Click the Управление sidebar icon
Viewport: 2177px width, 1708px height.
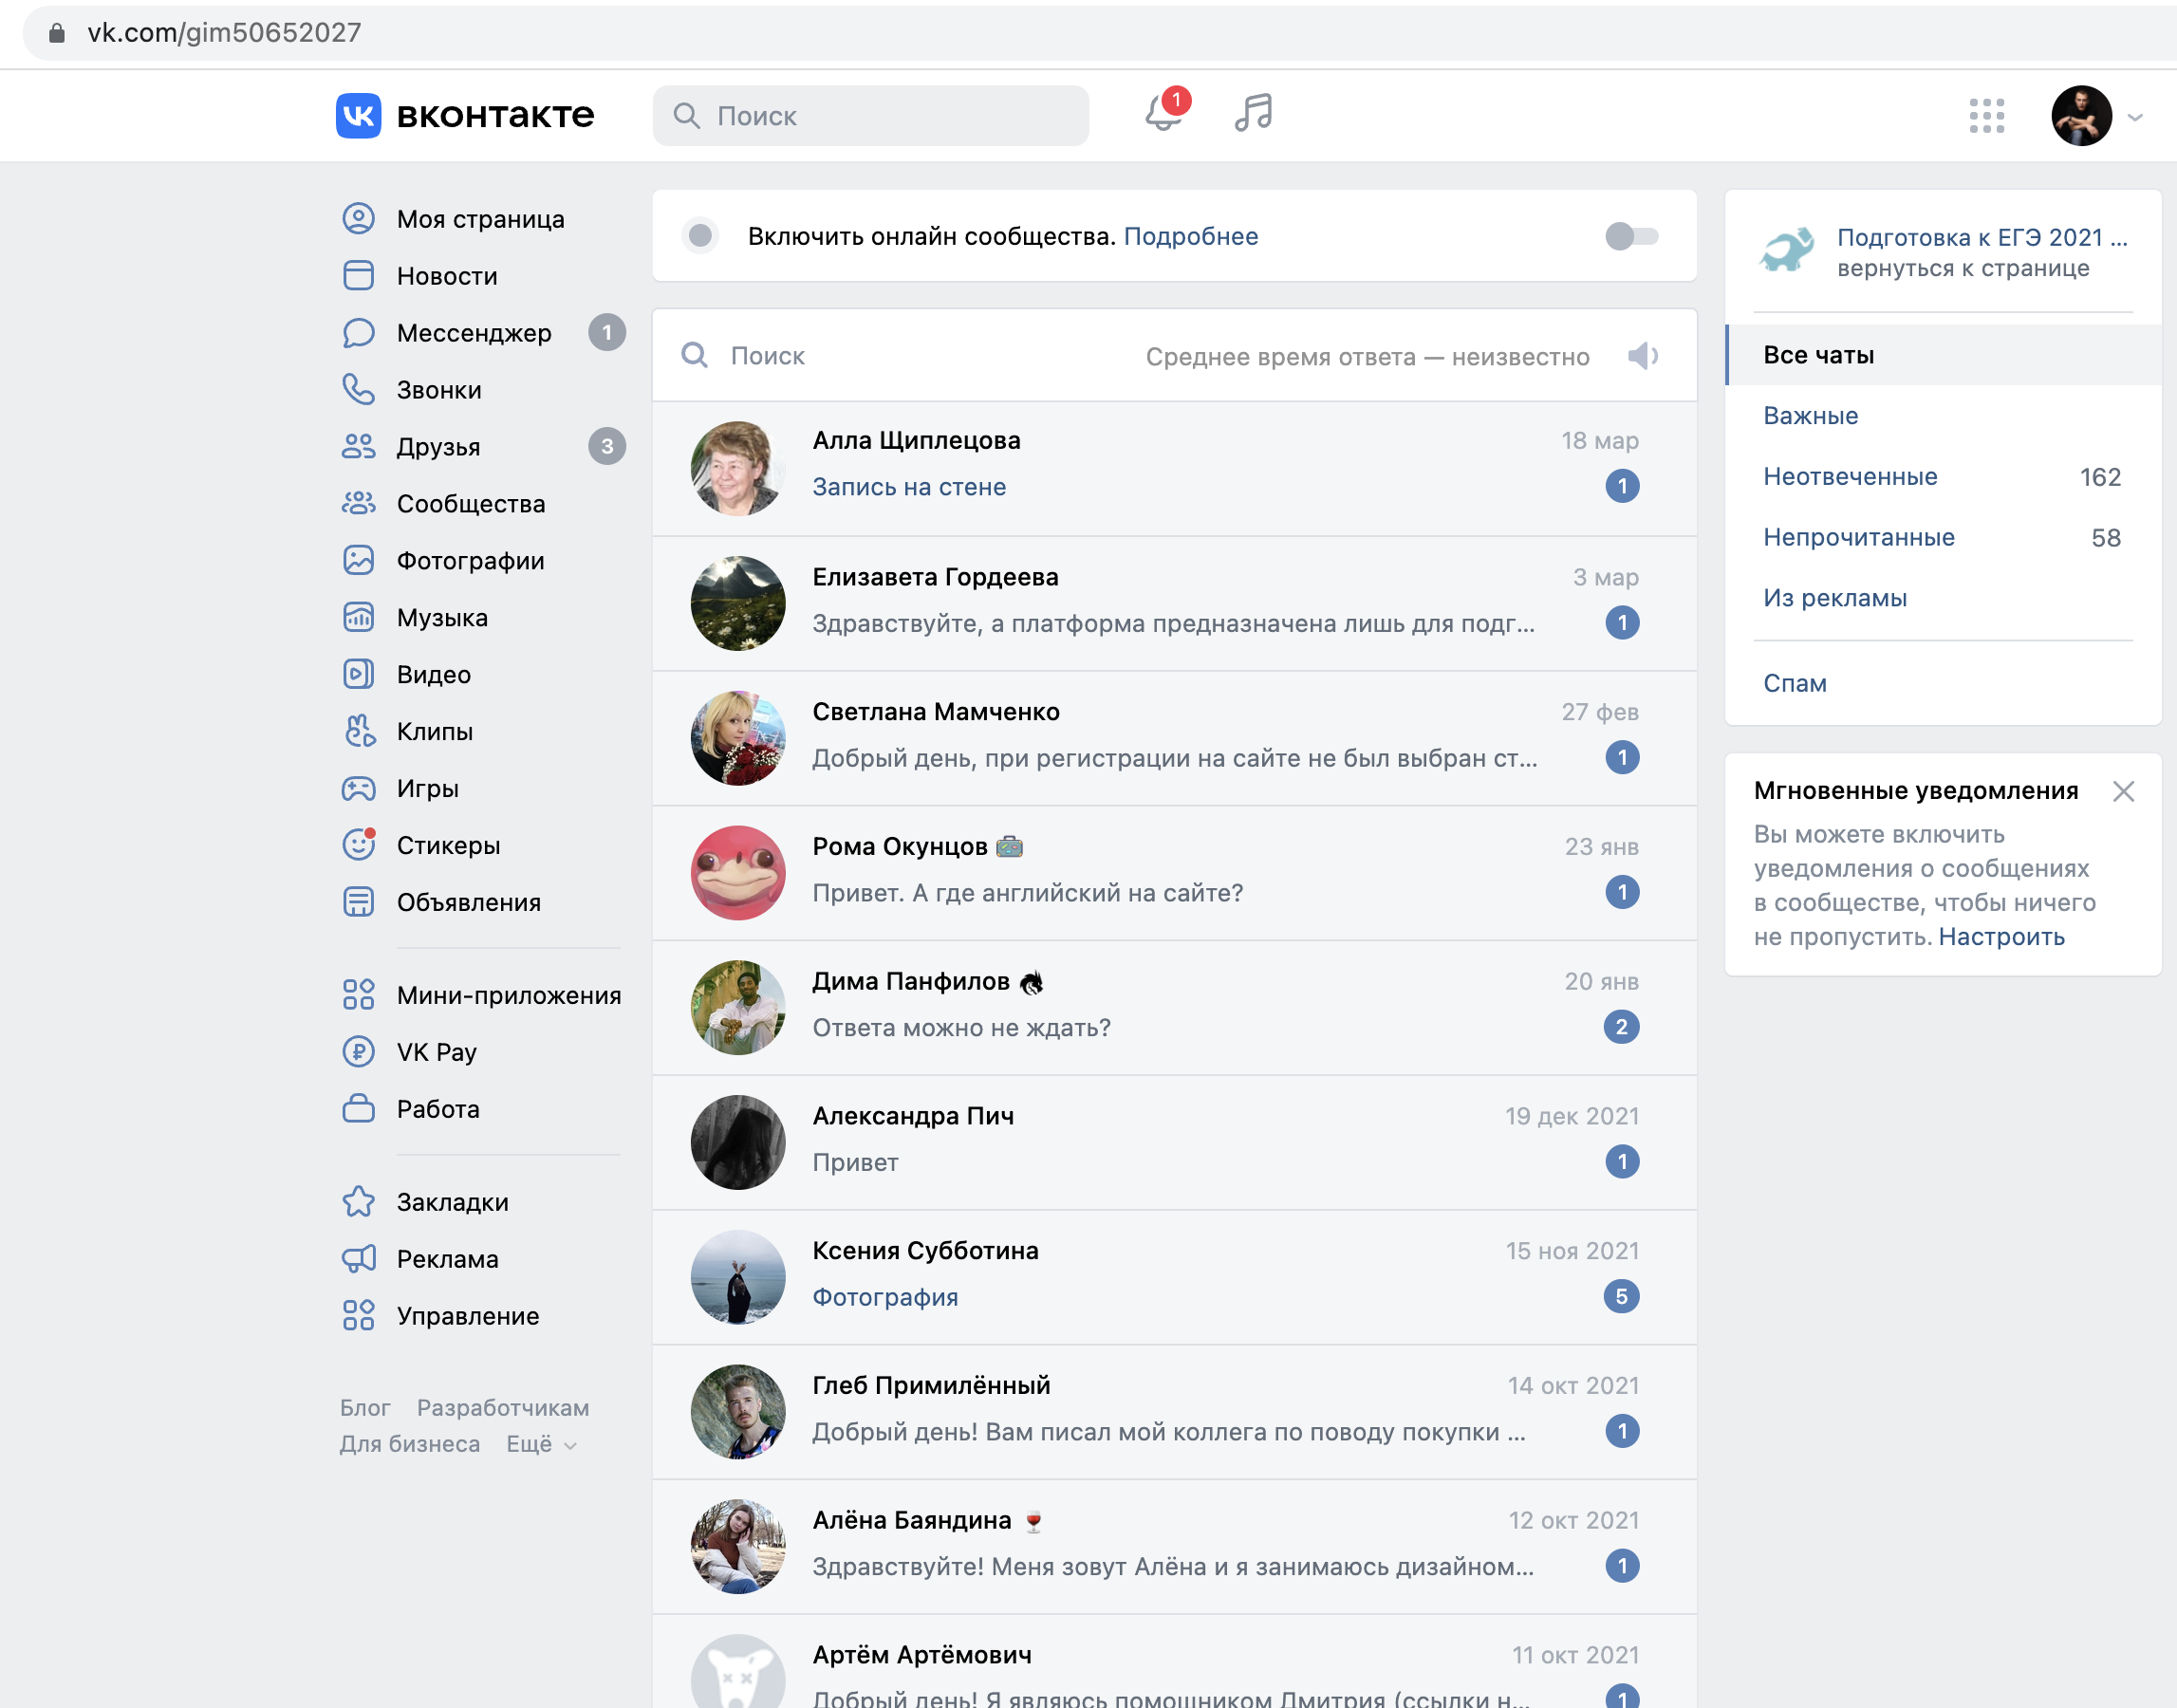point(358,1315)
